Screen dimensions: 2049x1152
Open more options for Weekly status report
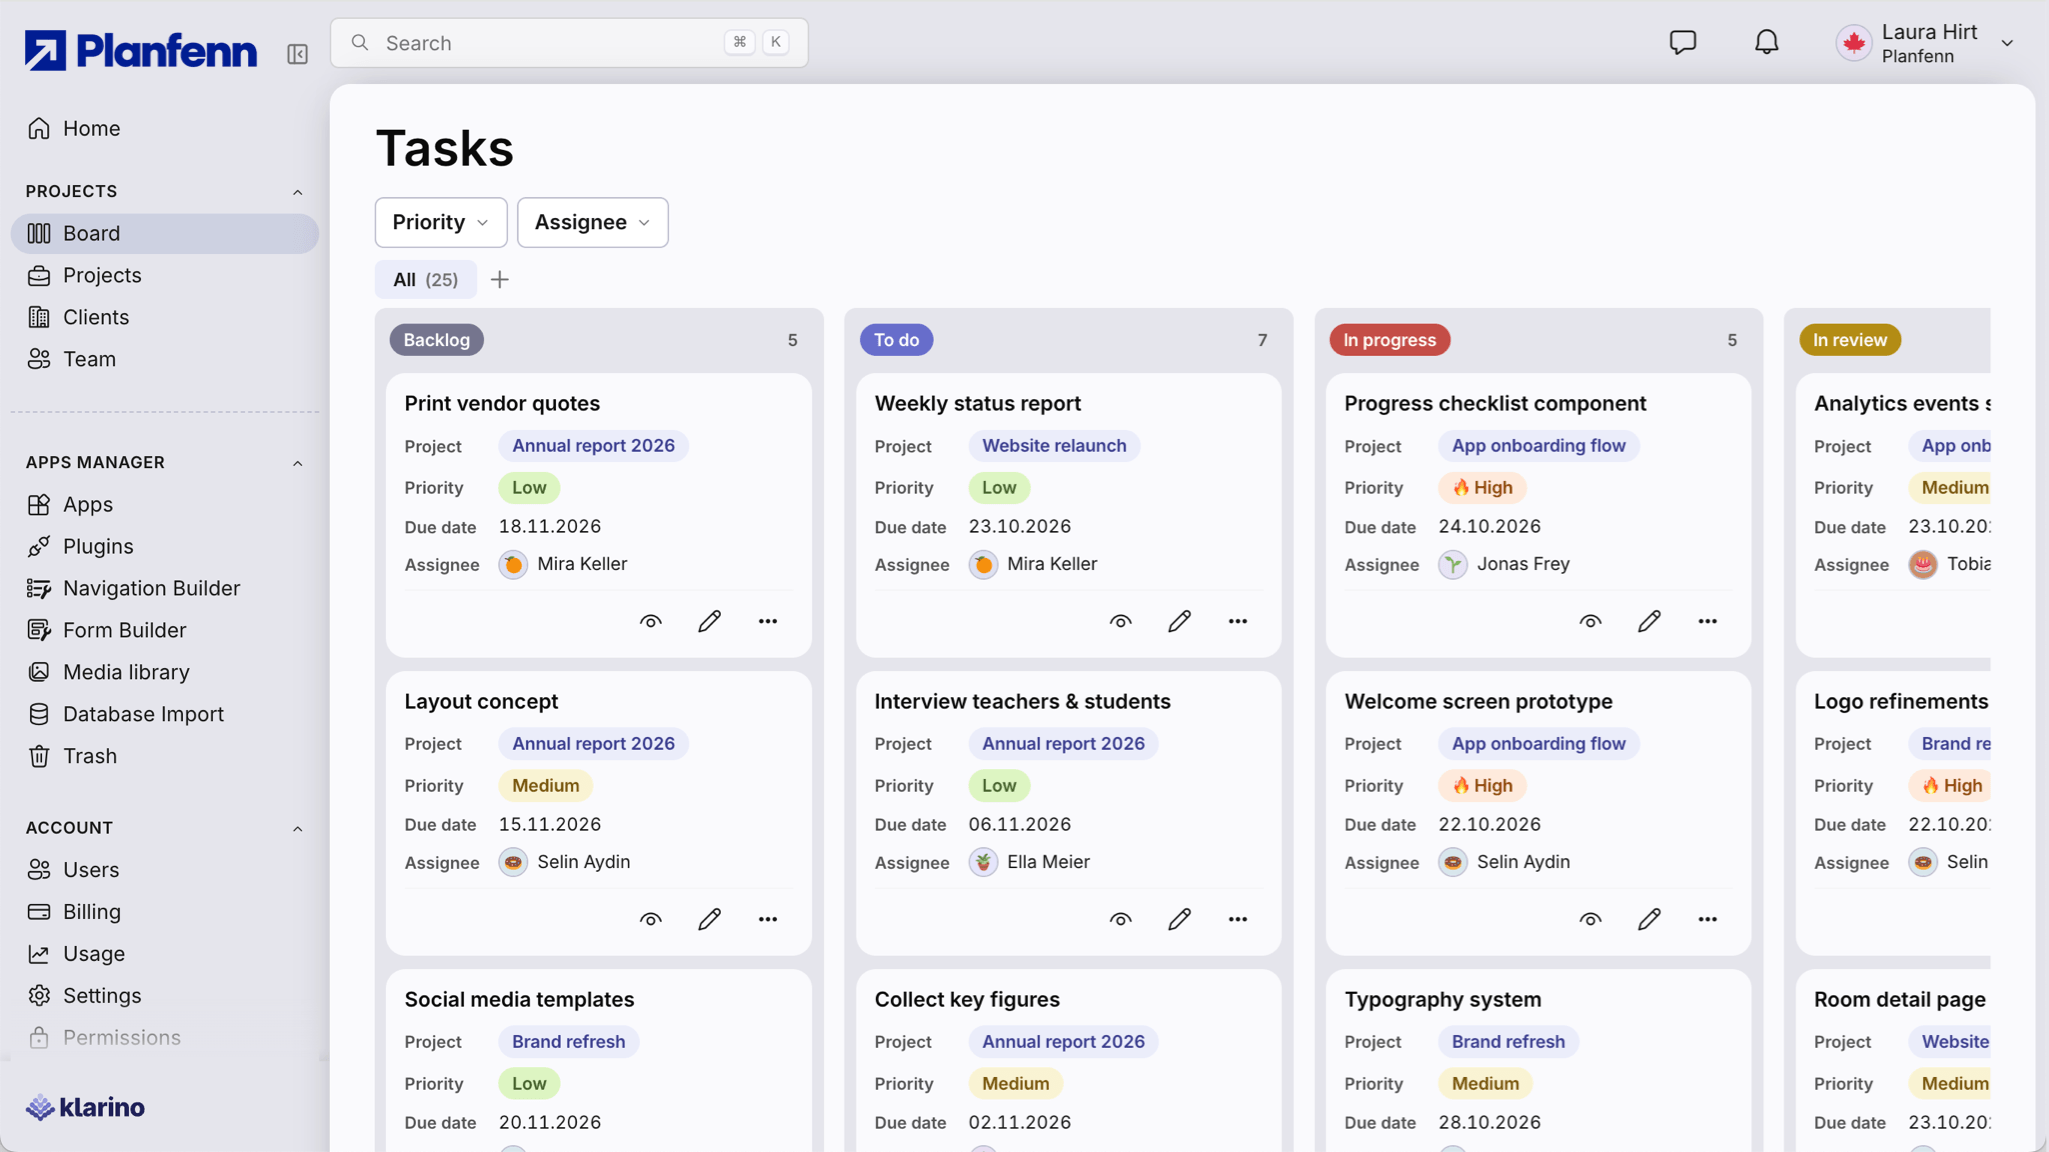(x=1238, y=621)
